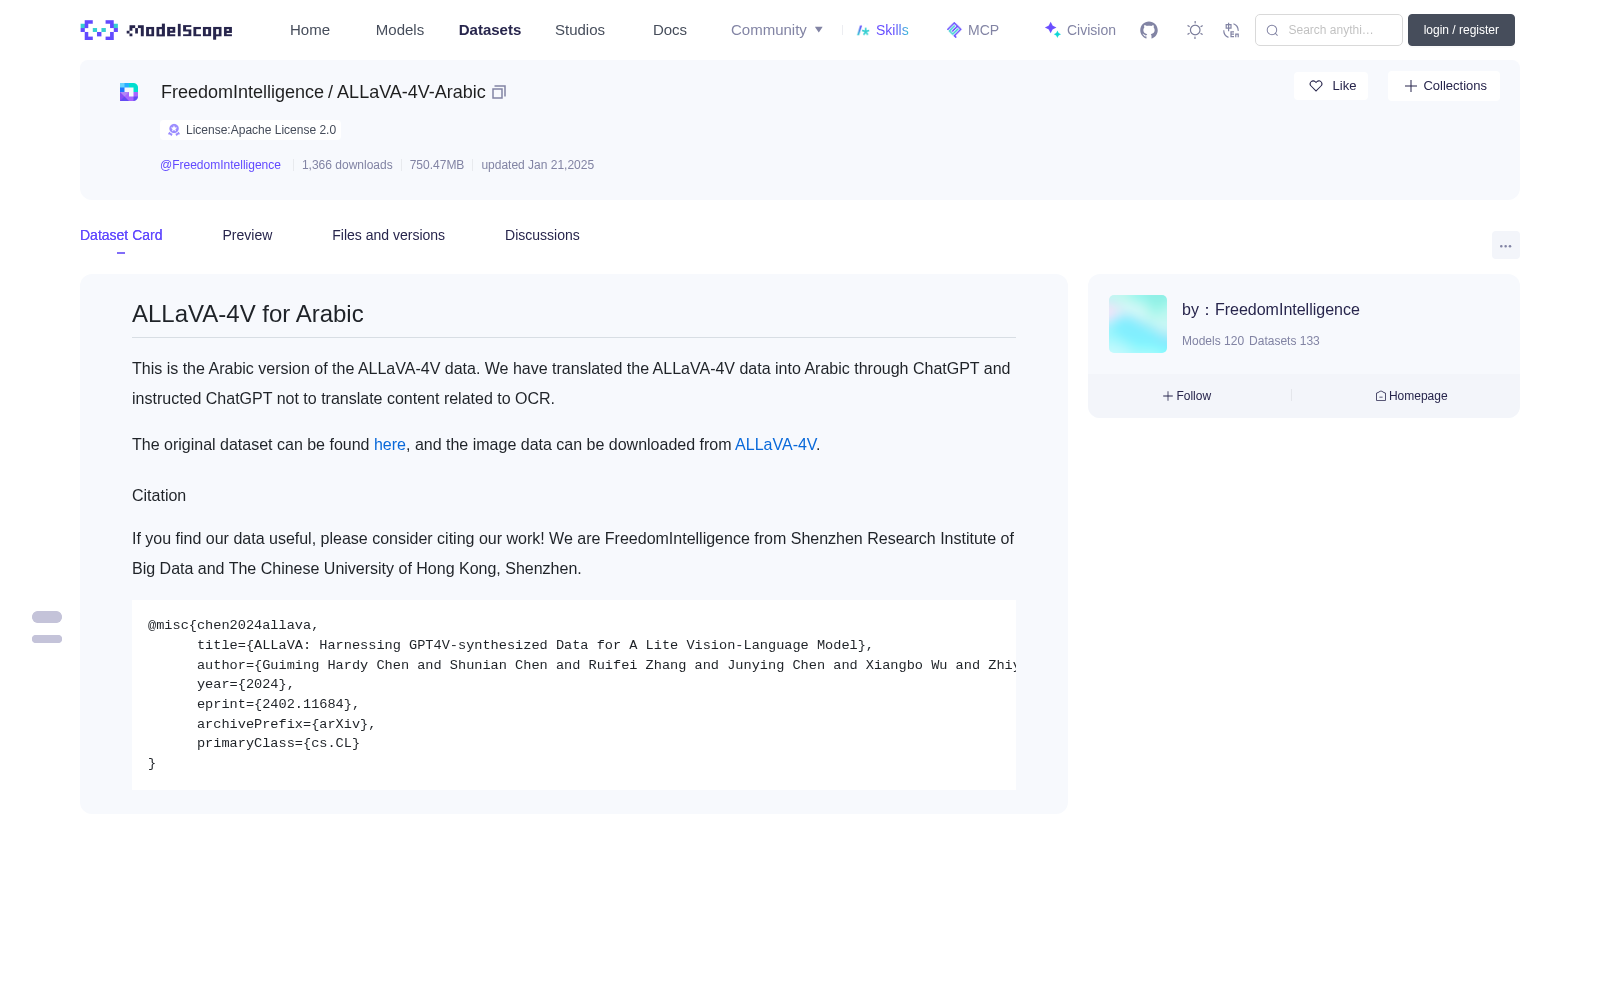Click the login / register button
Image resolution: width=1600 pixels, height=1000 pixels.
coord(1461,30)
